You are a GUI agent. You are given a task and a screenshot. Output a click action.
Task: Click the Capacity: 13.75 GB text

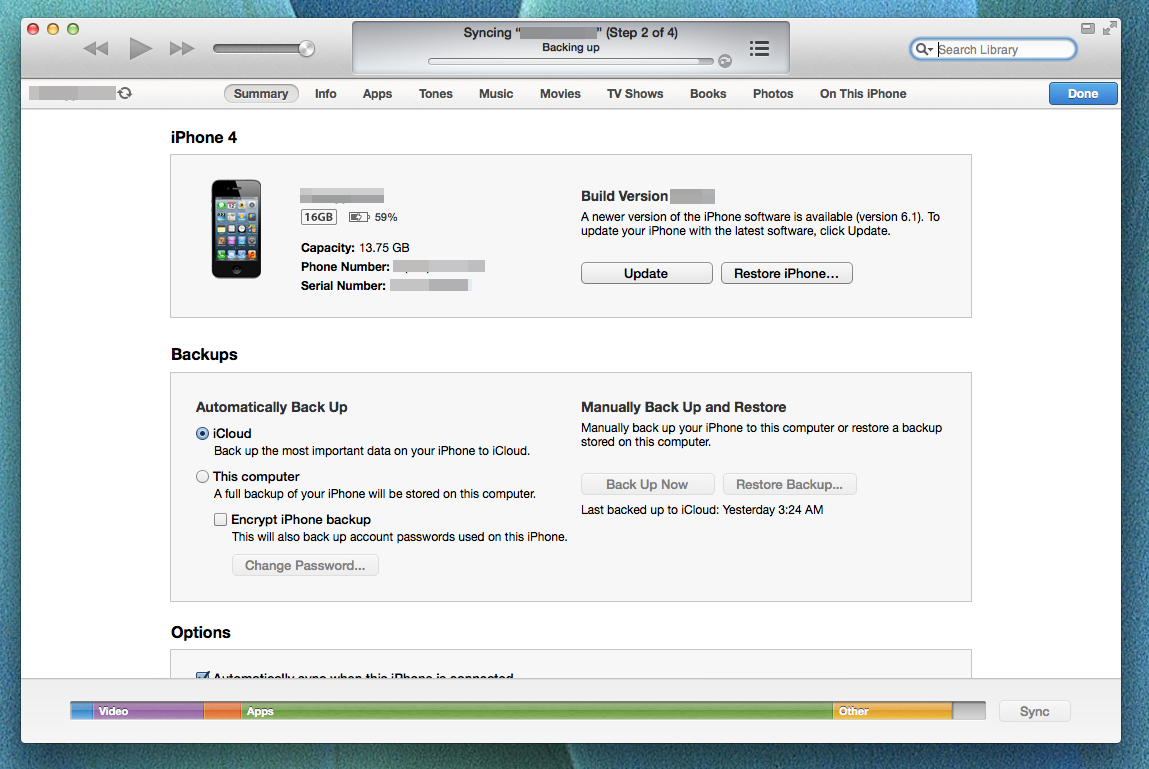(x=355, y=248)
